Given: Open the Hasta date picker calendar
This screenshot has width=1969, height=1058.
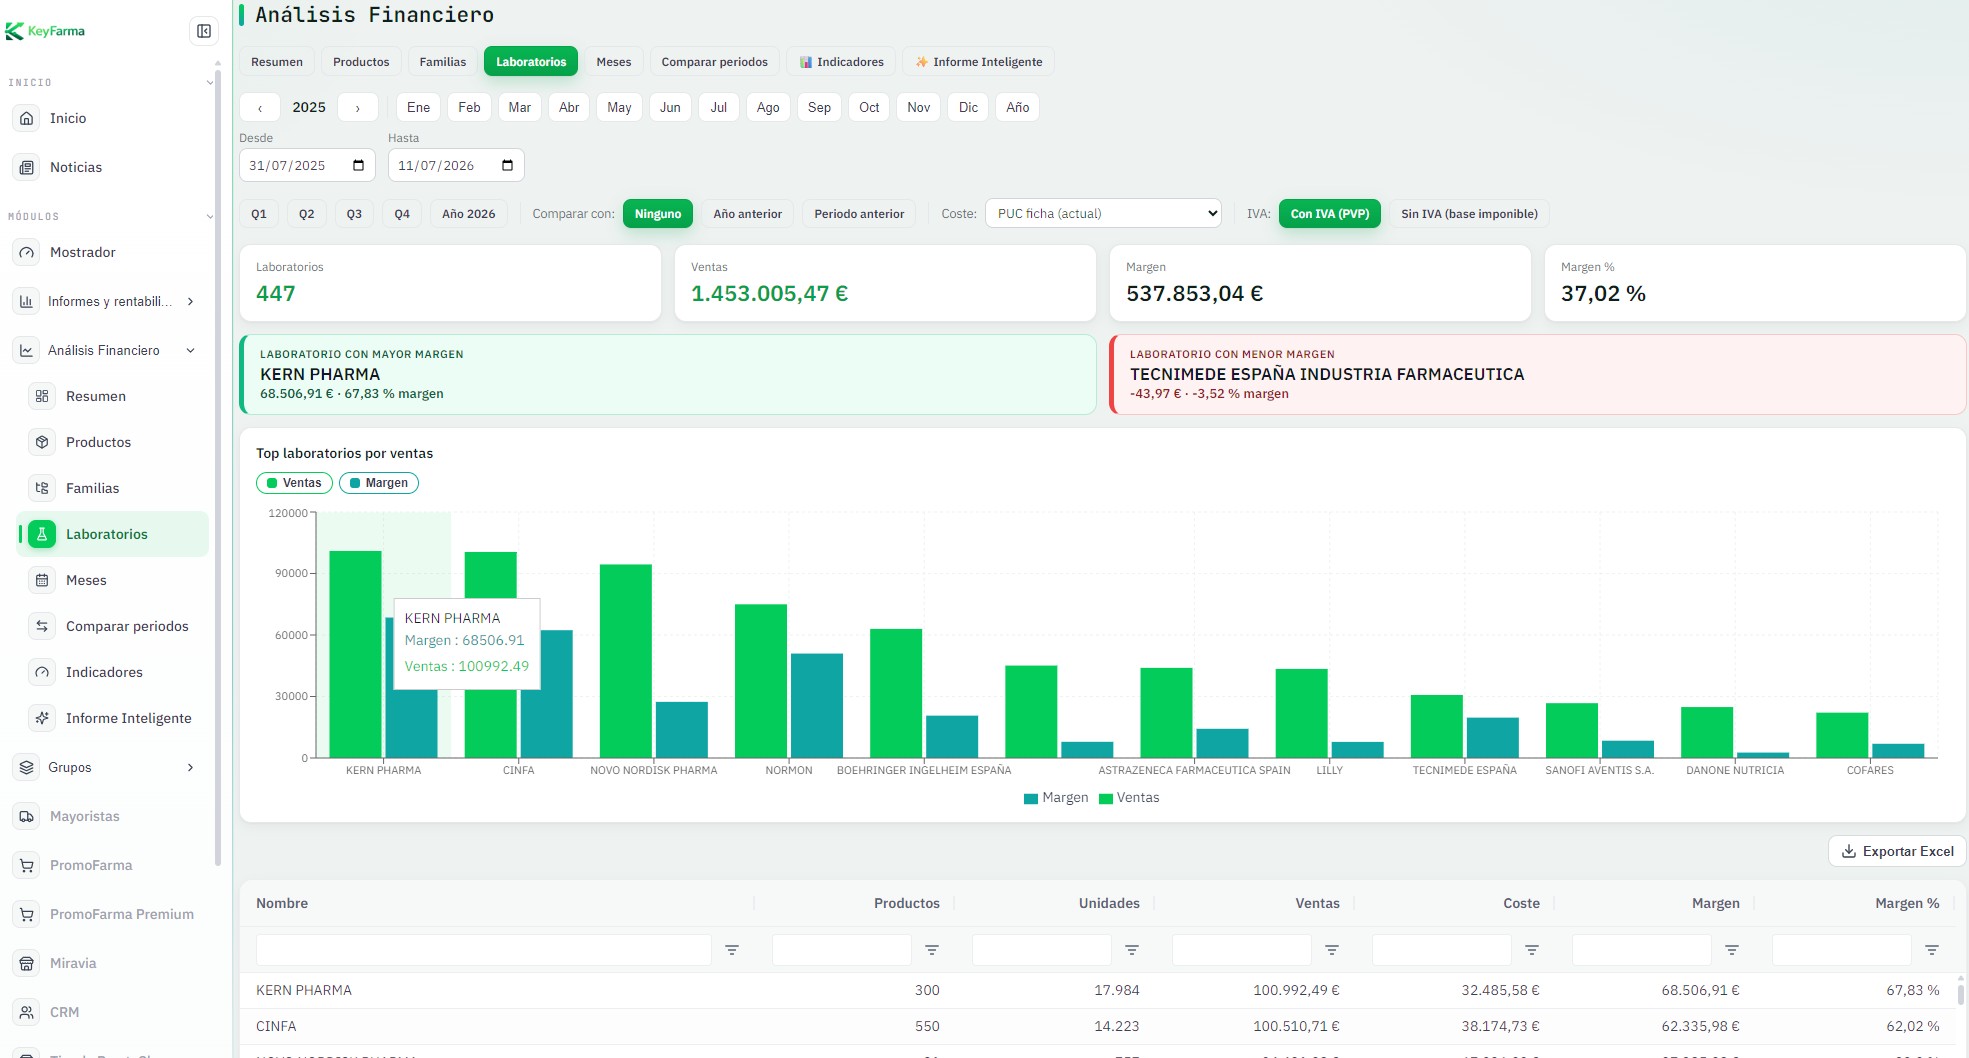Looking at the screenshot, I should (507, 166).
